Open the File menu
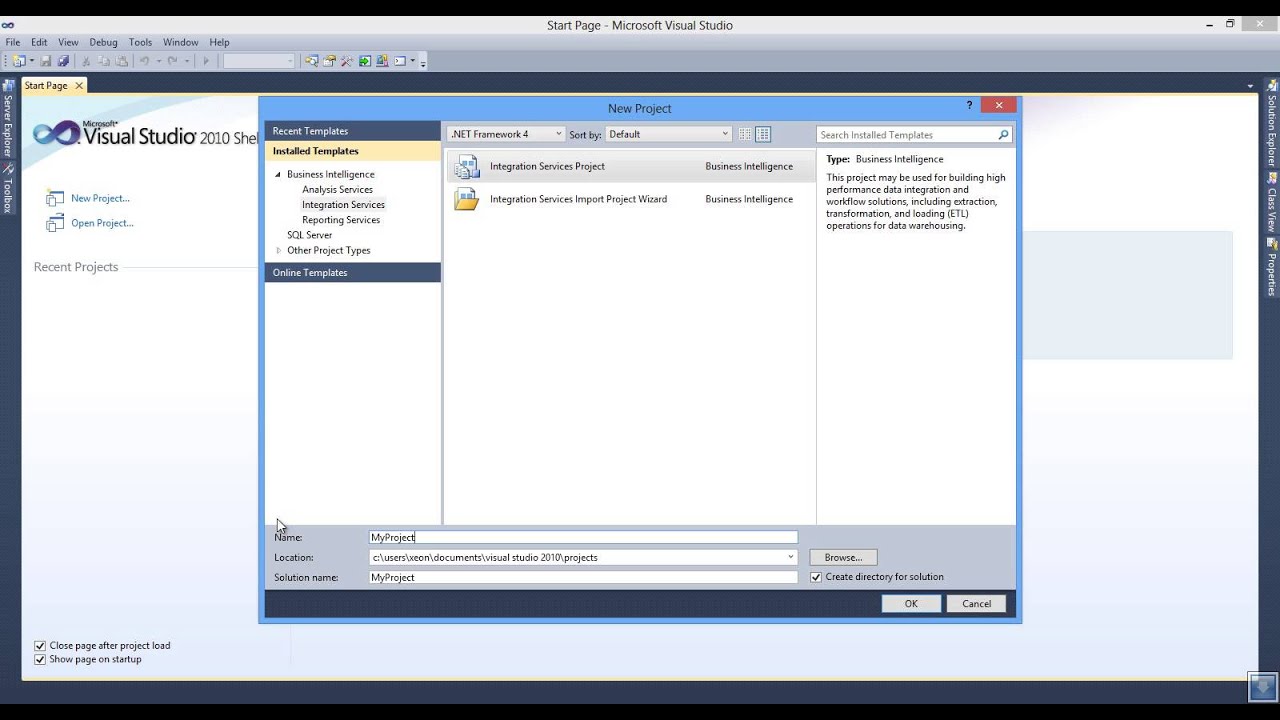Viewport: 1280px width, 720px height. (x=13, y=42)
